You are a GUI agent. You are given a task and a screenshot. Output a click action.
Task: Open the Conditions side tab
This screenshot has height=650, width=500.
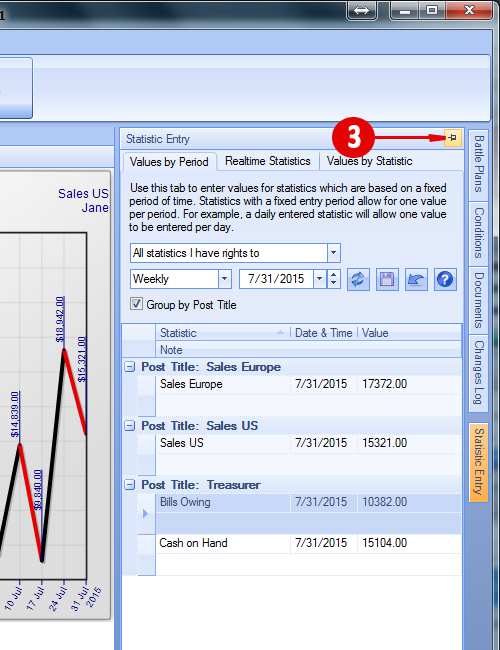[478, 233]
